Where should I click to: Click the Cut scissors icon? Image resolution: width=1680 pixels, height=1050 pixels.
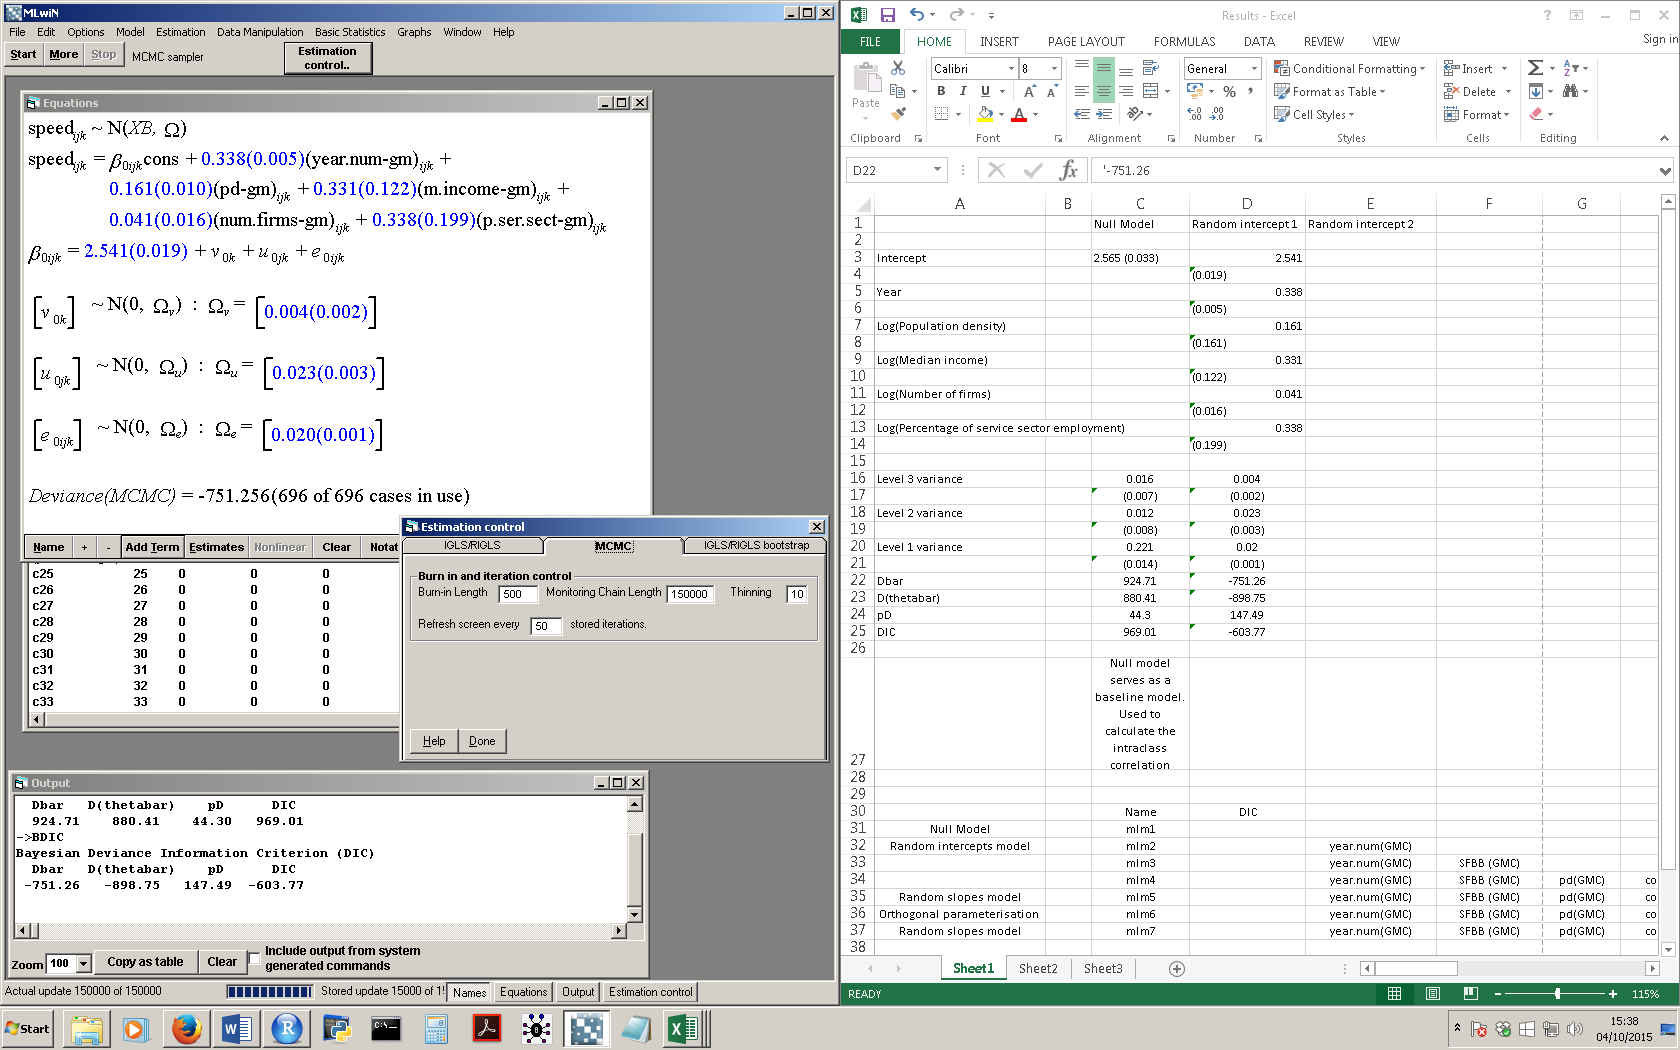898,68
